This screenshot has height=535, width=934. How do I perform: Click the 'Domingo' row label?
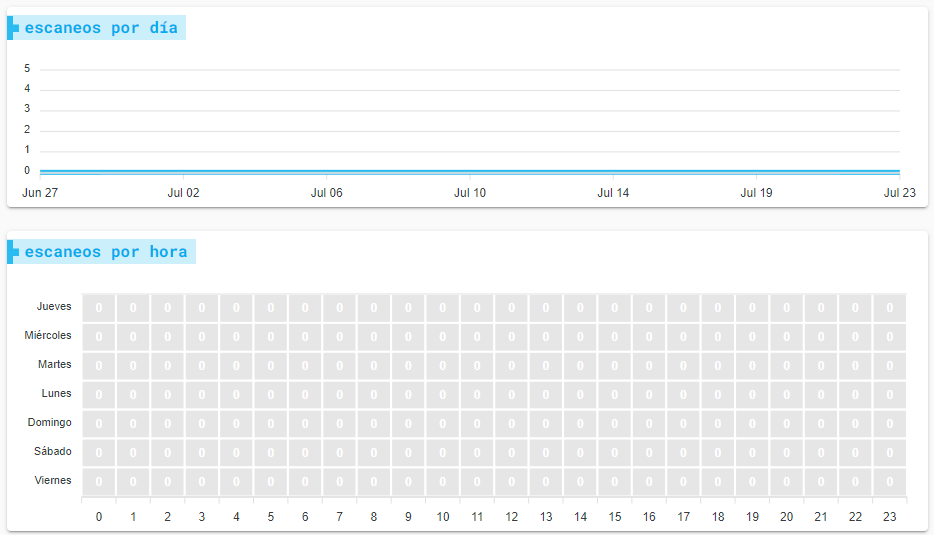point(50,423)
